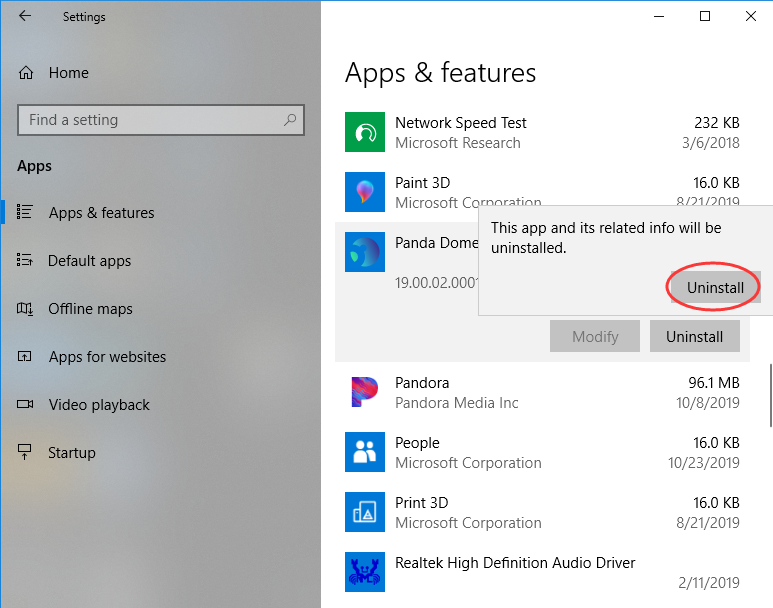Click the Pandora Media Inc publisher text
The width and height of the screenshot is (773, 608).
coord(457,403)
